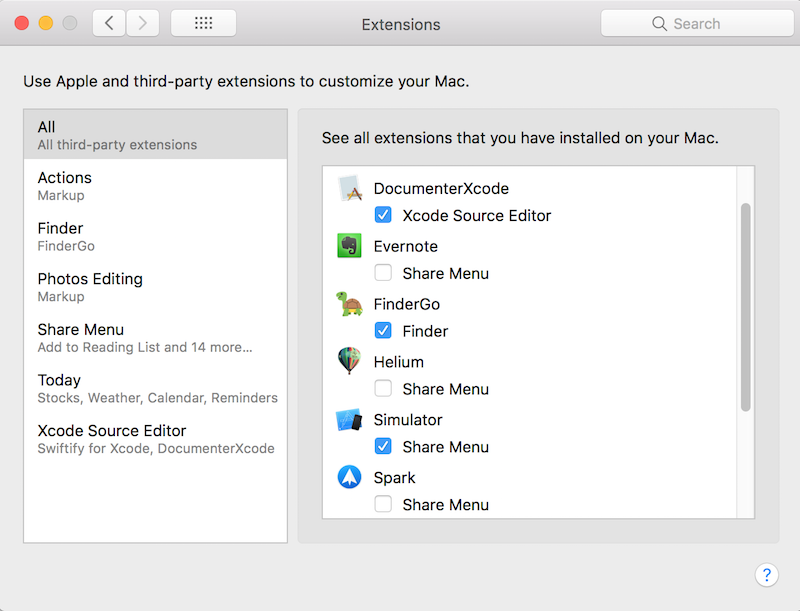Close the Extensions window
800x611 pixels.
pos(22,23)
